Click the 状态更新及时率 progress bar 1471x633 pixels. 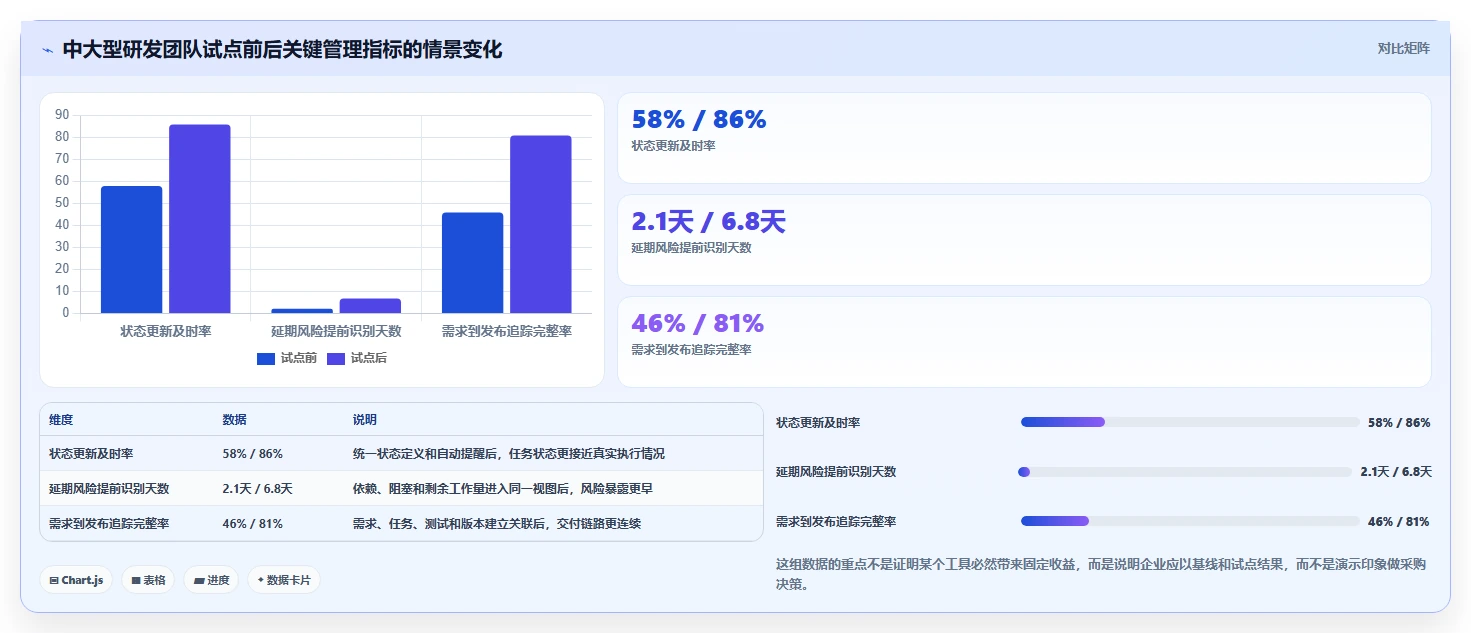1190,422
